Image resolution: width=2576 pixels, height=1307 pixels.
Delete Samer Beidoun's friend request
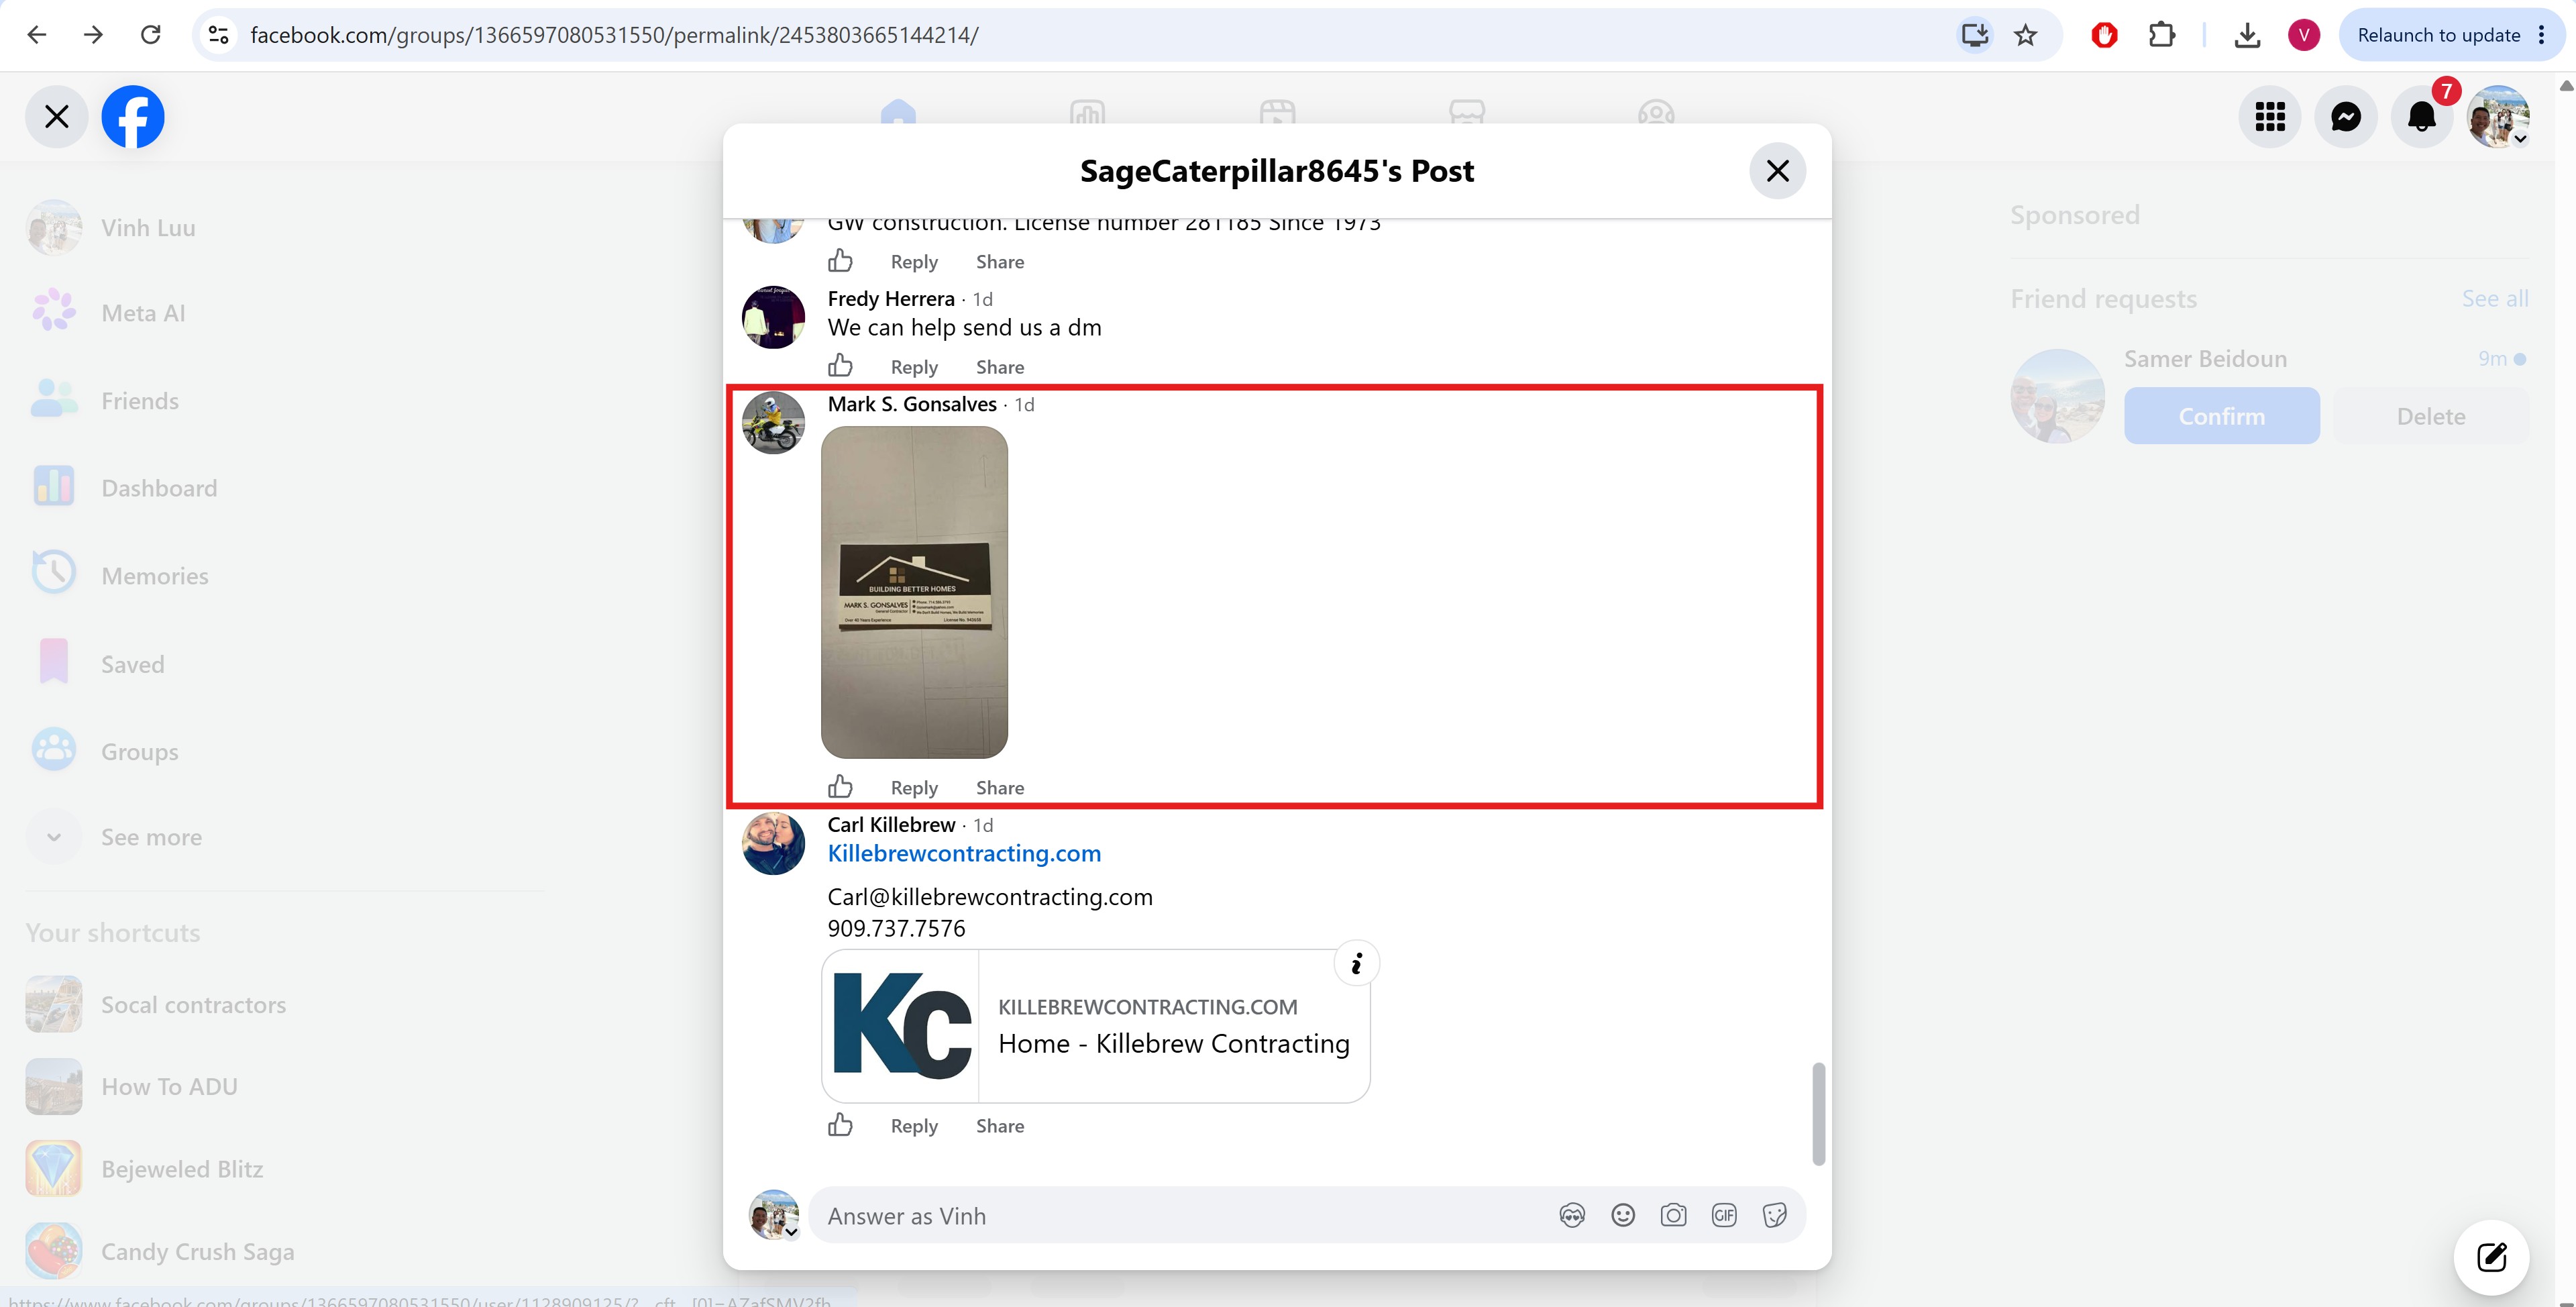[2431, 416]
